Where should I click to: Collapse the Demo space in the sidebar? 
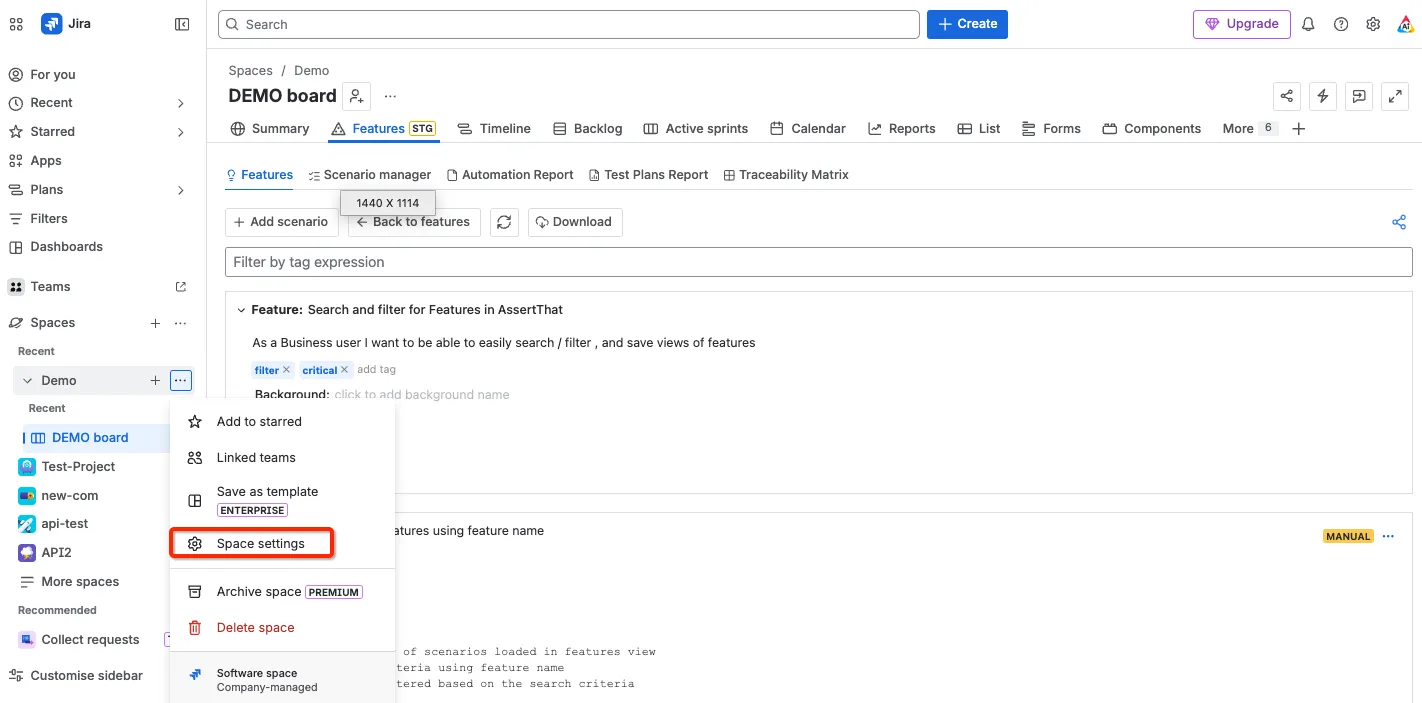click(28, 381)
